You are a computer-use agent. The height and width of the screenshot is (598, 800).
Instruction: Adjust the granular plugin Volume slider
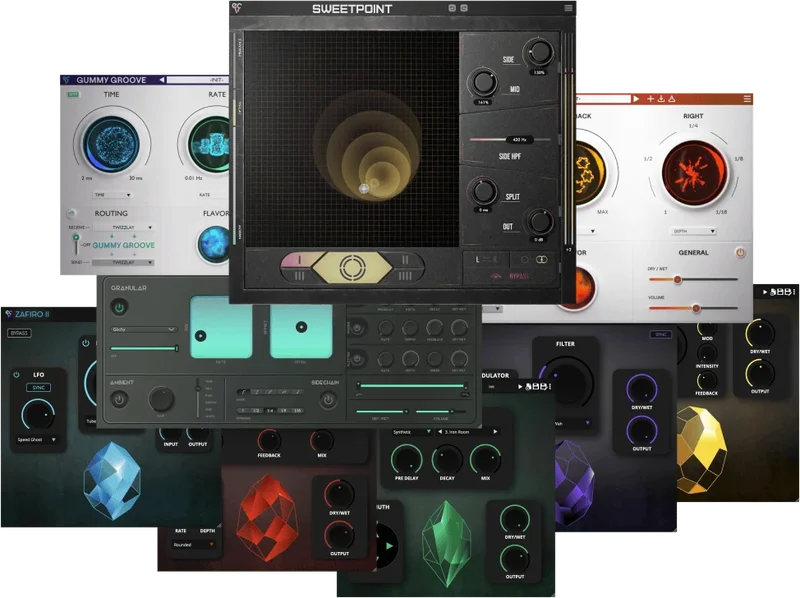[x=441, y=411]
